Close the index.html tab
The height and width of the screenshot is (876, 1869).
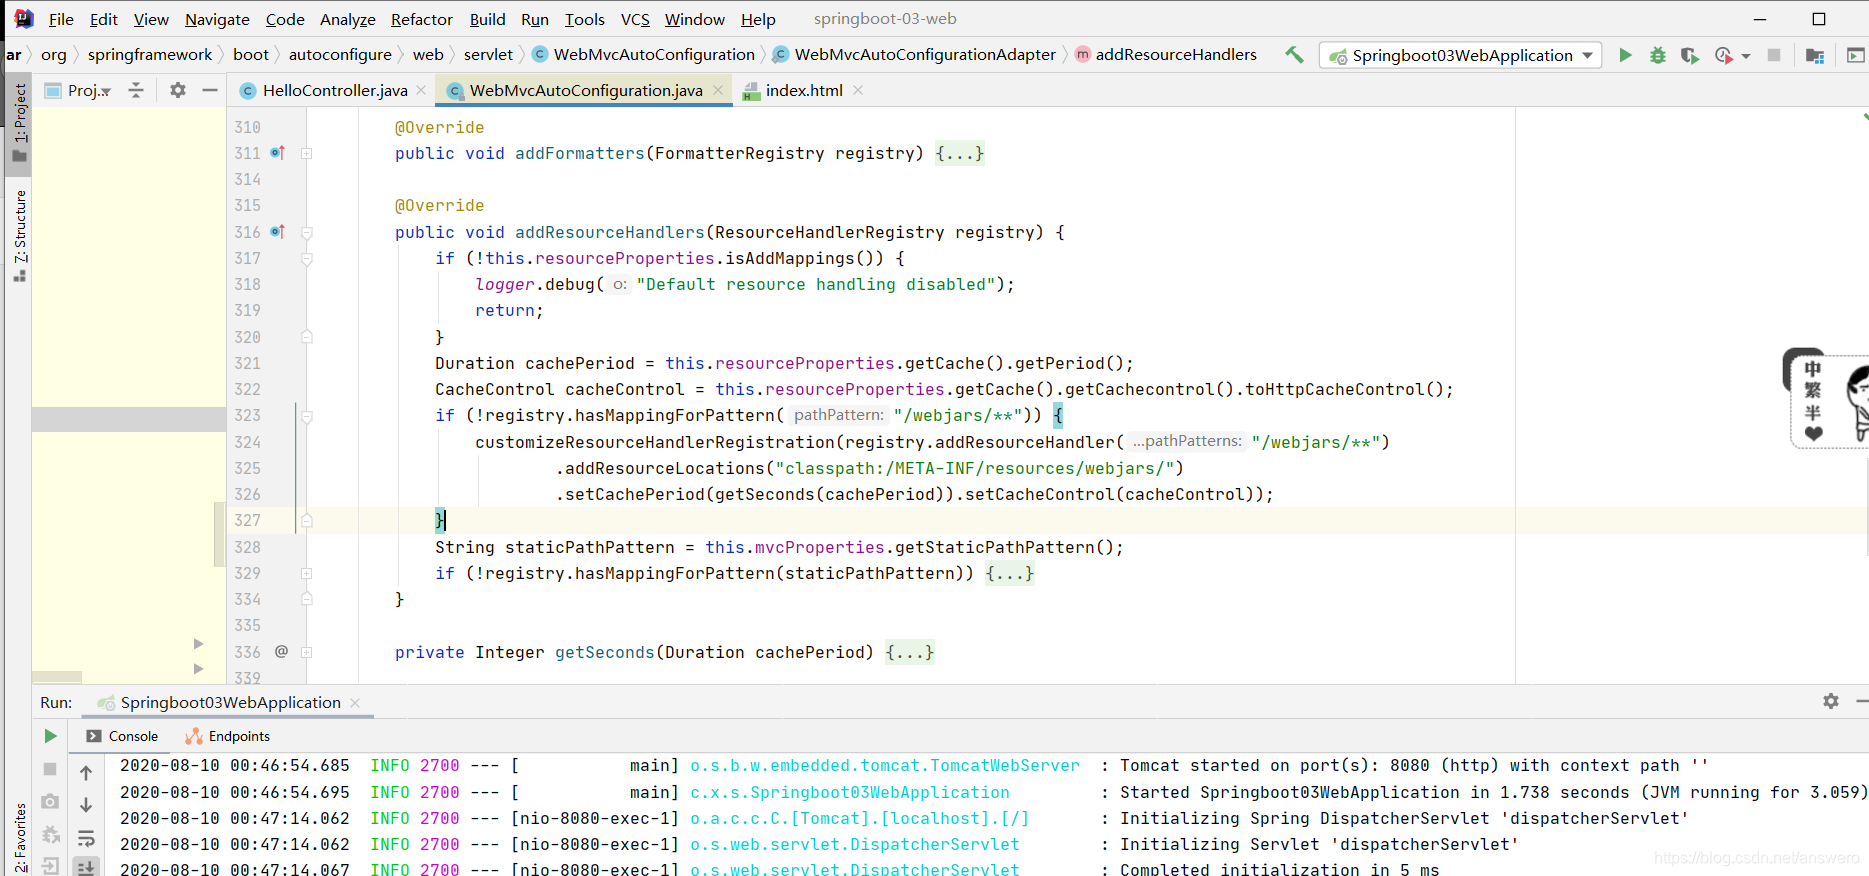coord(858,90)
